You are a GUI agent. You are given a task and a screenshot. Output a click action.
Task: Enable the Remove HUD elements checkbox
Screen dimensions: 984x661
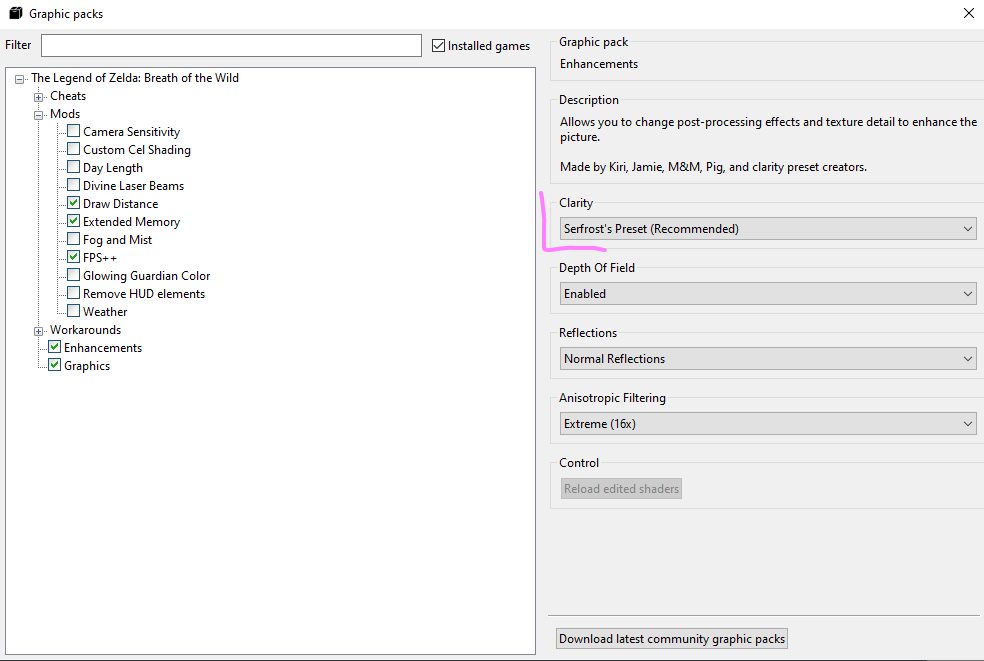point(73,293)
